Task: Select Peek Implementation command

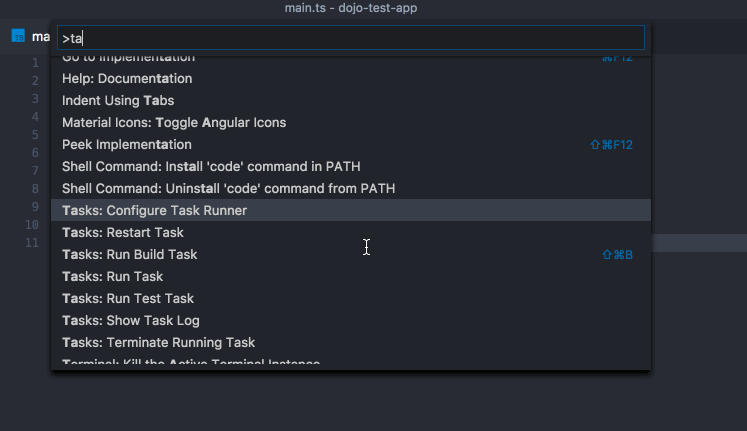Action: tap(351, 144)
